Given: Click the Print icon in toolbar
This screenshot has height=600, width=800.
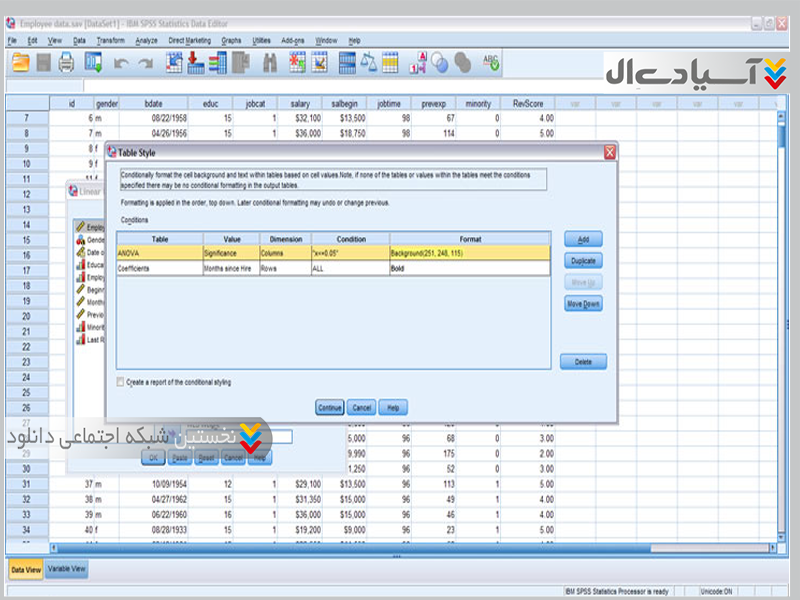Looking at the screenshot, I should [67, 62].
